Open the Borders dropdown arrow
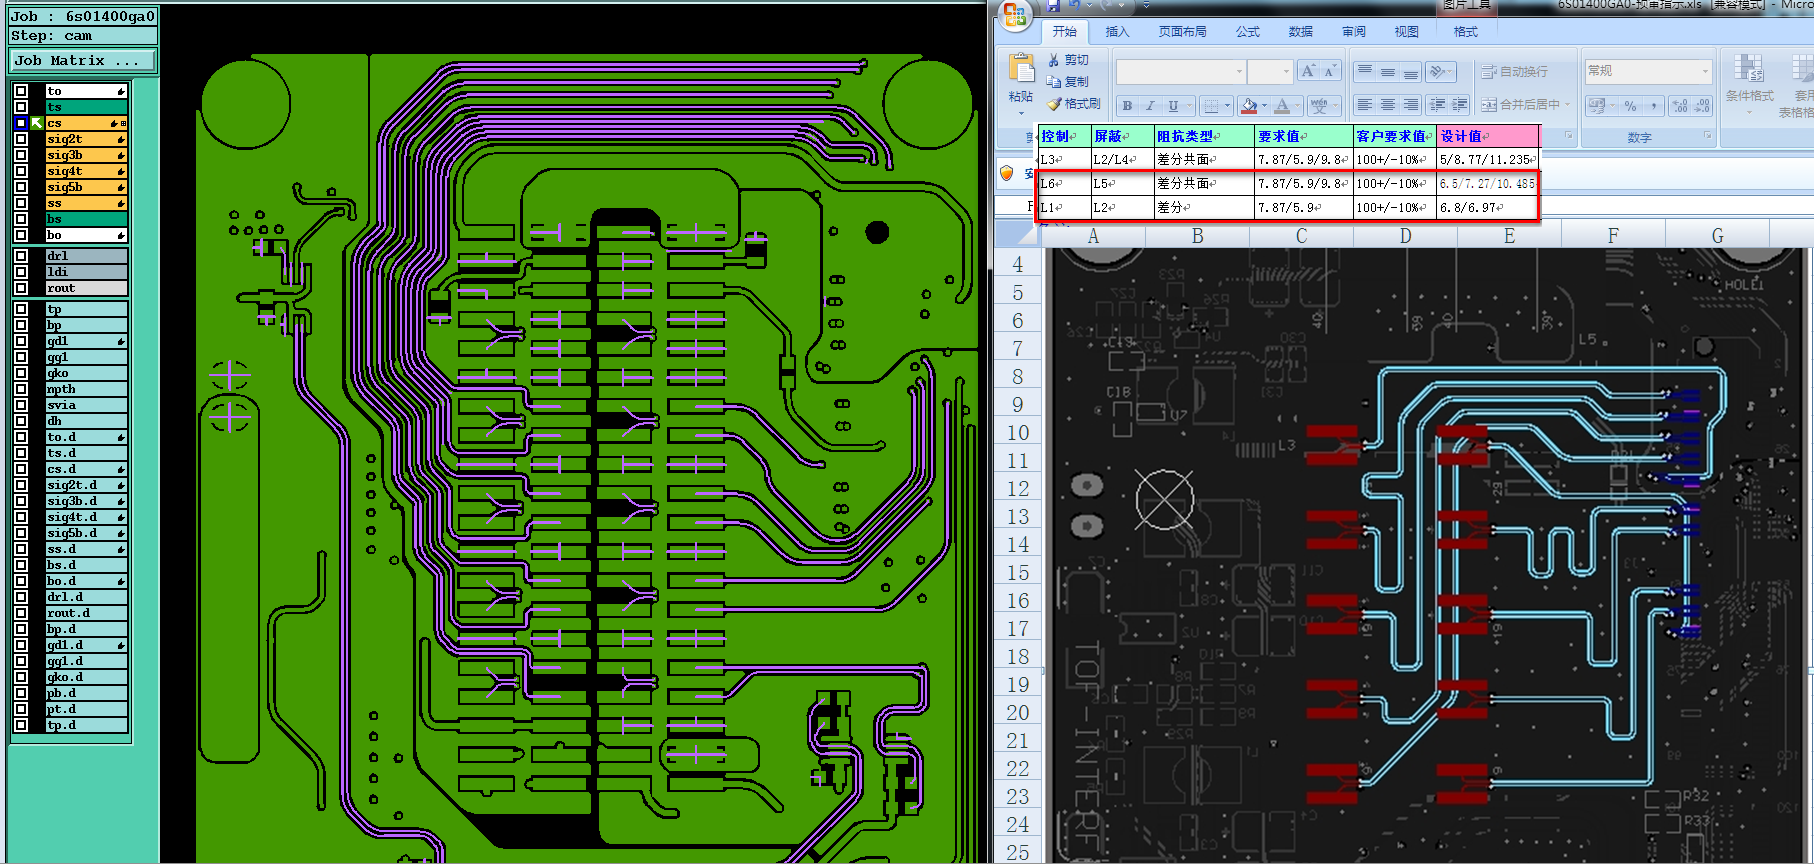 click(x=1227, y=105)
